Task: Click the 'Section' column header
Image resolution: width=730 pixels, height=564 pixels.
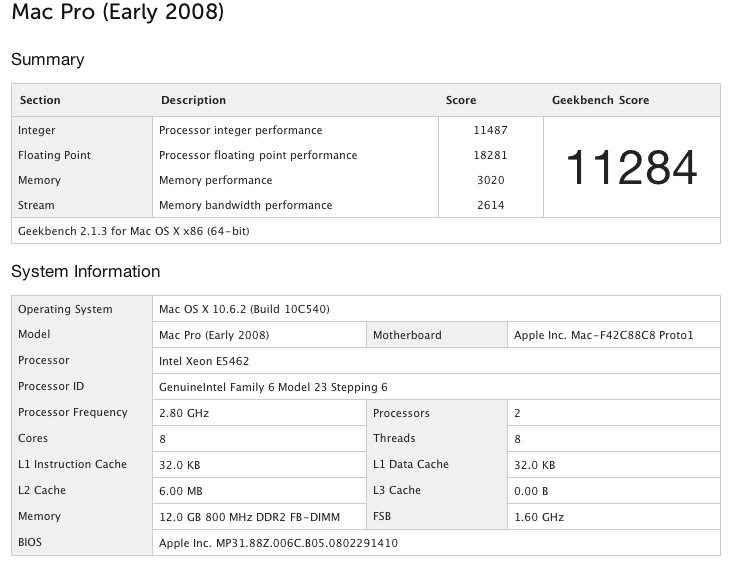Action: coord(40,100)
